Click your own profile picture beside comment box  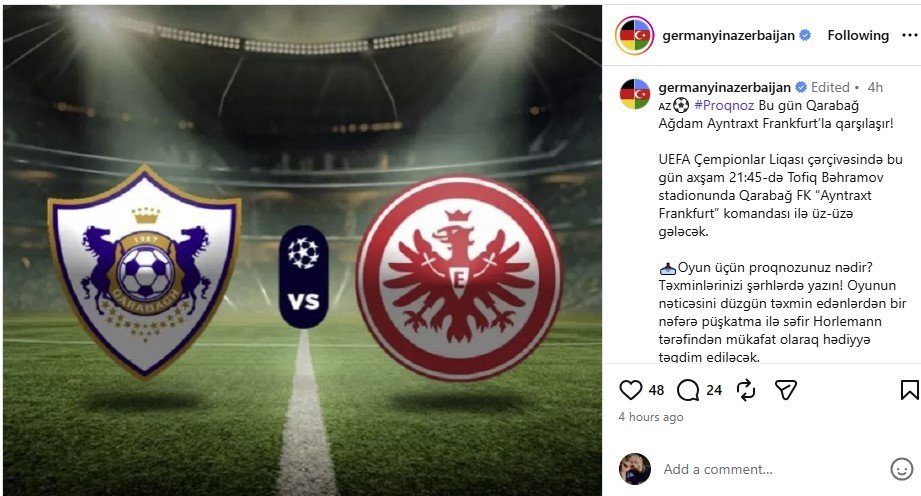click(635, 469)
